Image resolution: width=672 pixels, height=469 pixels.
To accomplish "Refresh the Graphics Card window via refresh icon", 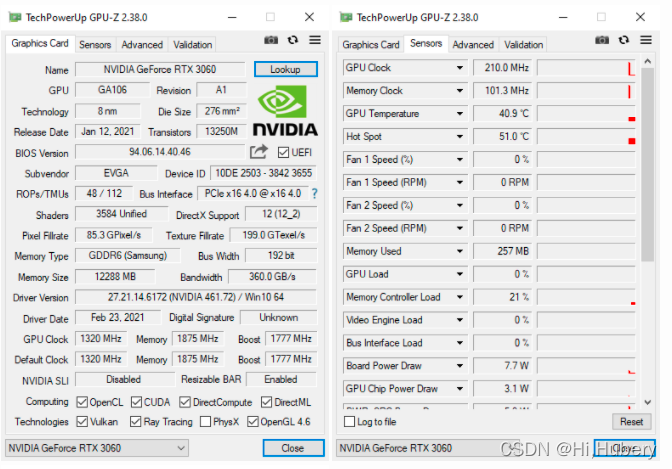I will pos(293,40).
